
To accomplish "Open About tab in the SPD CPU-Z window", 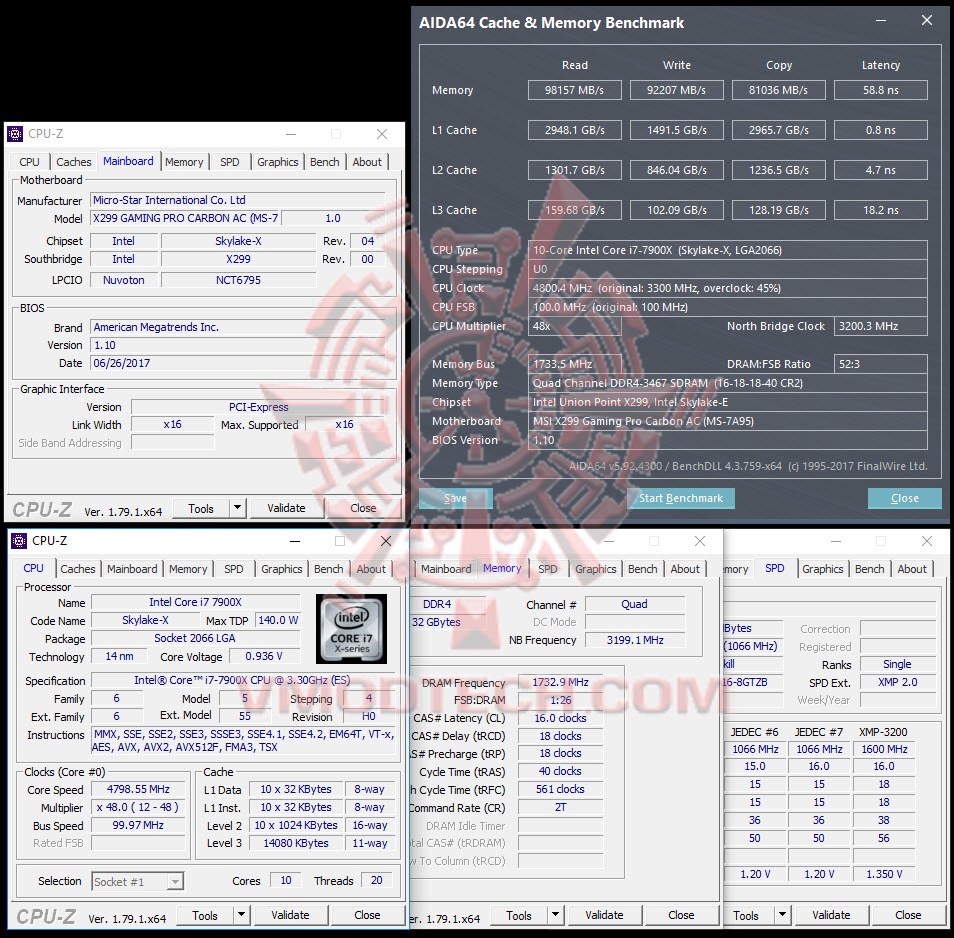I will [x=911, y=569].
